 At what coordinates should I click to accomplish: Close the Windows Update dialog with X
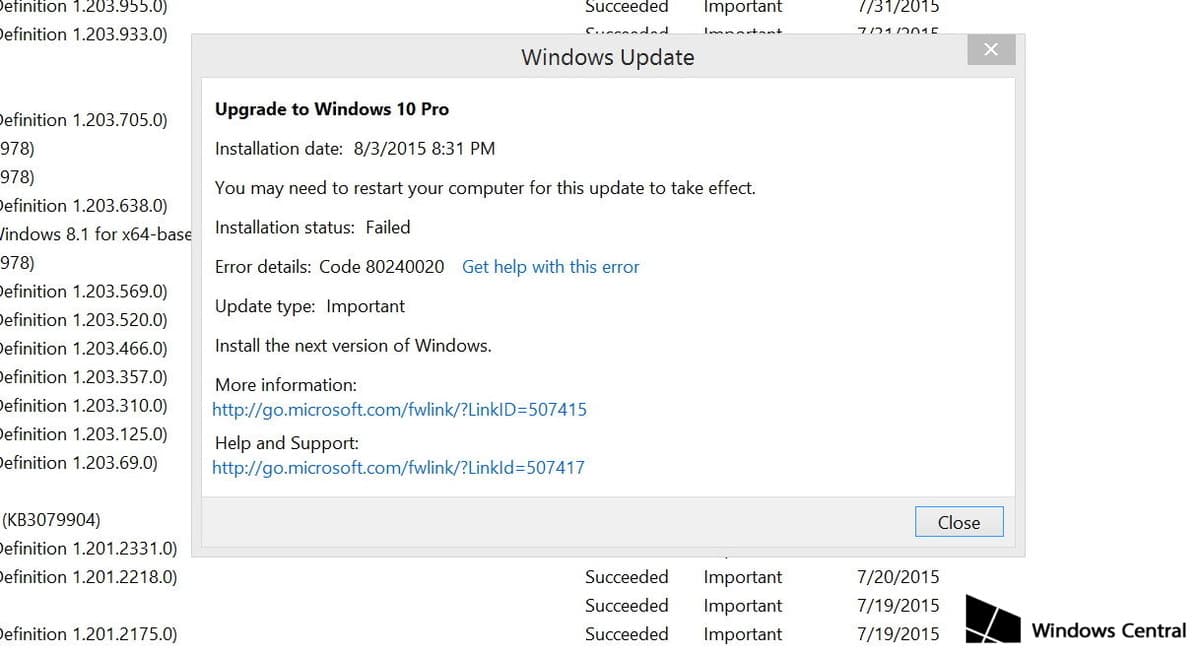[990, 50]
